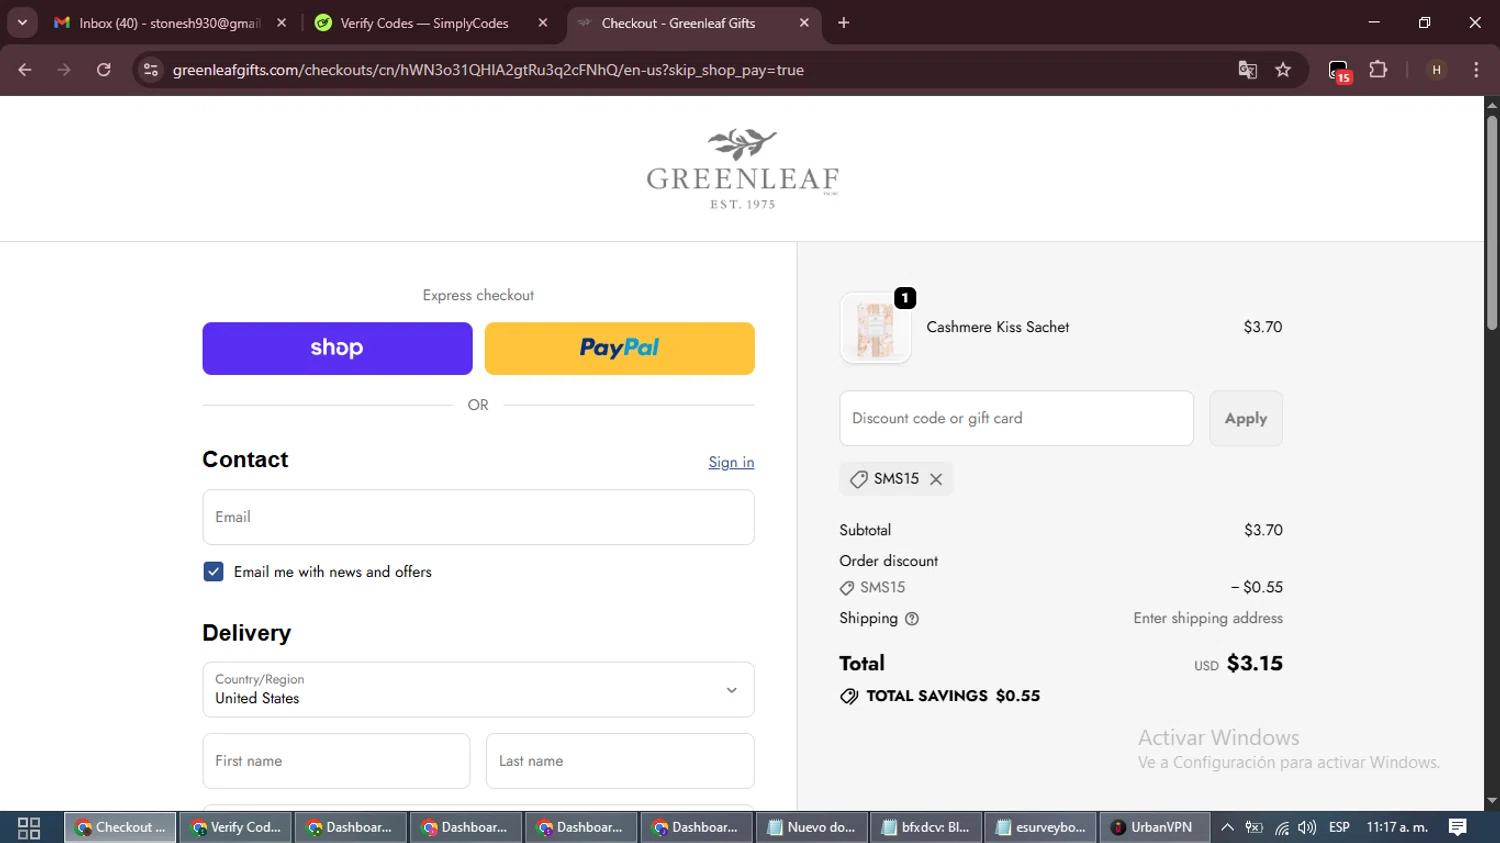Open UrbanVPN from the taskbar
Screen dimensions: 1500x843
(x=1153, y=827)
